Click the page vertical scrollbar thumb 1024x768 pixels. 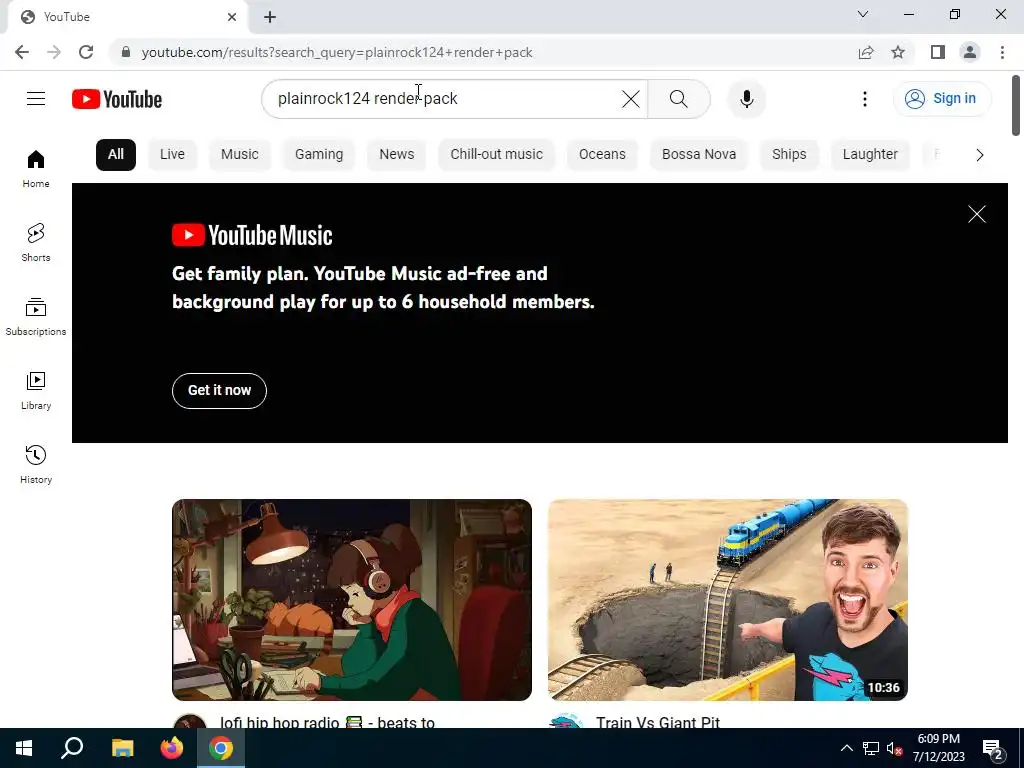1016,105
